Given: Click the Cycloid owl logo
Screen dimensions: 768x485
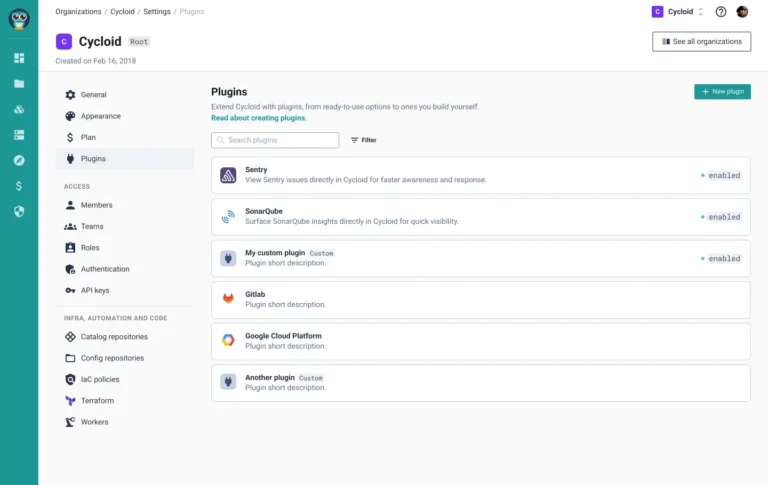Looking at the screenshot, I should (x=19, y=19).
